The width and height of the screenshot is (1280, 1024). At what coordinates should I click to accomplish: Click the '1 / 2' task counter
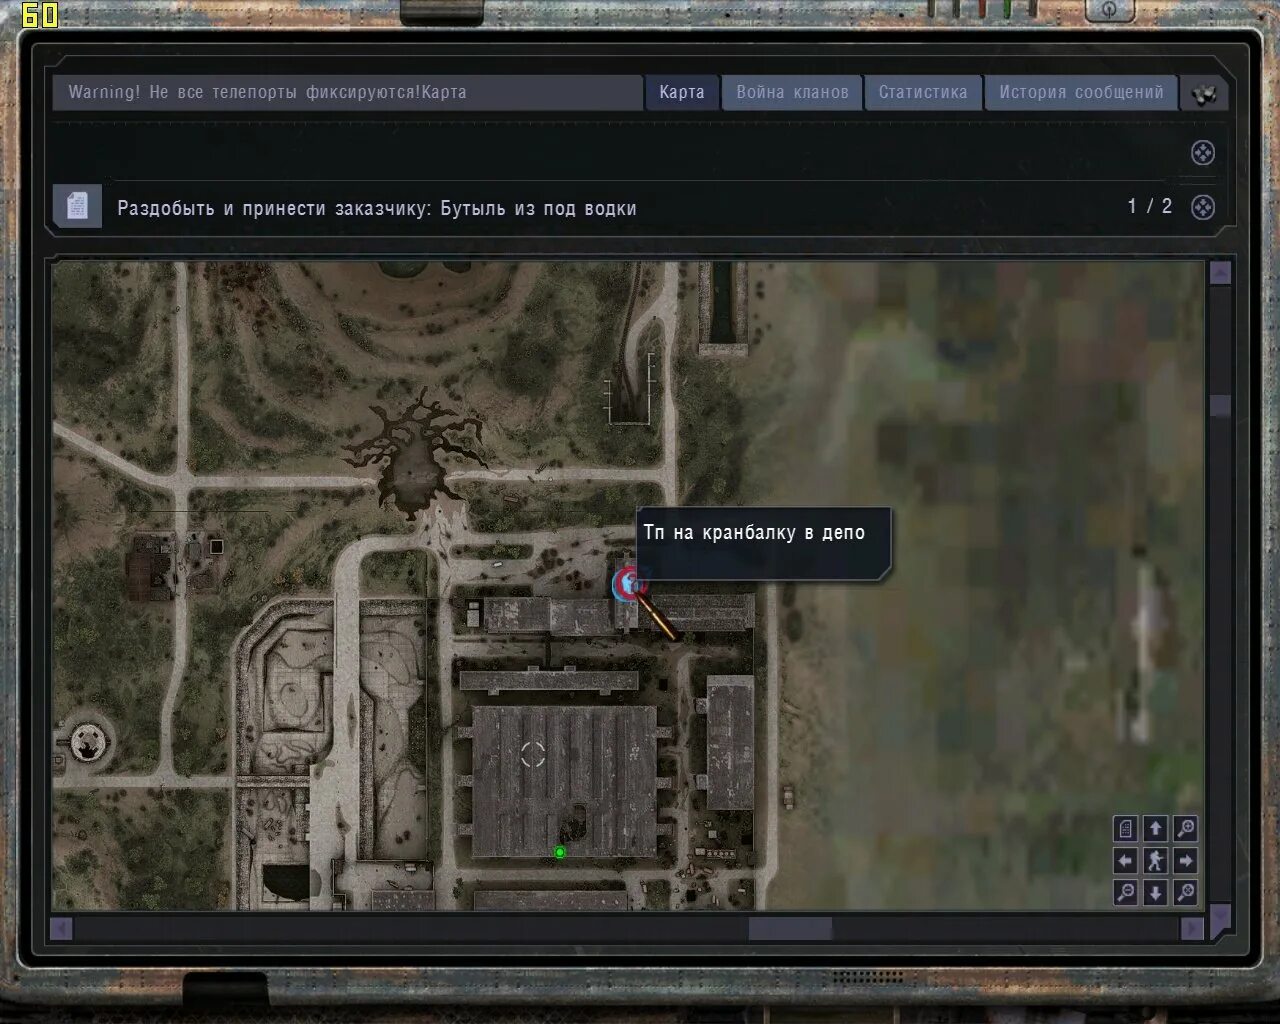tap(1150, 206)
